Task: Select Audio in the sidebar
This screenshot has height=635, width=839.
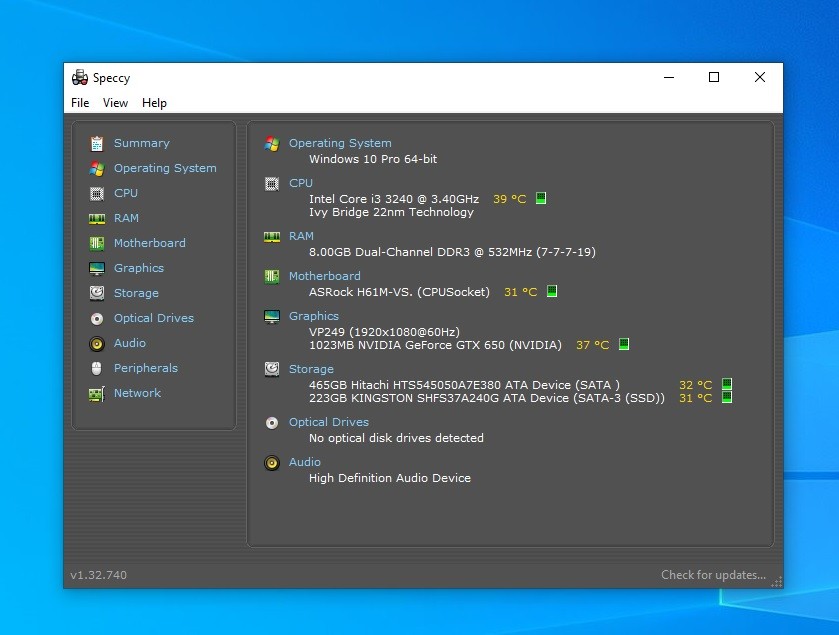Action: pyautogui.click(x=129, y=343)
